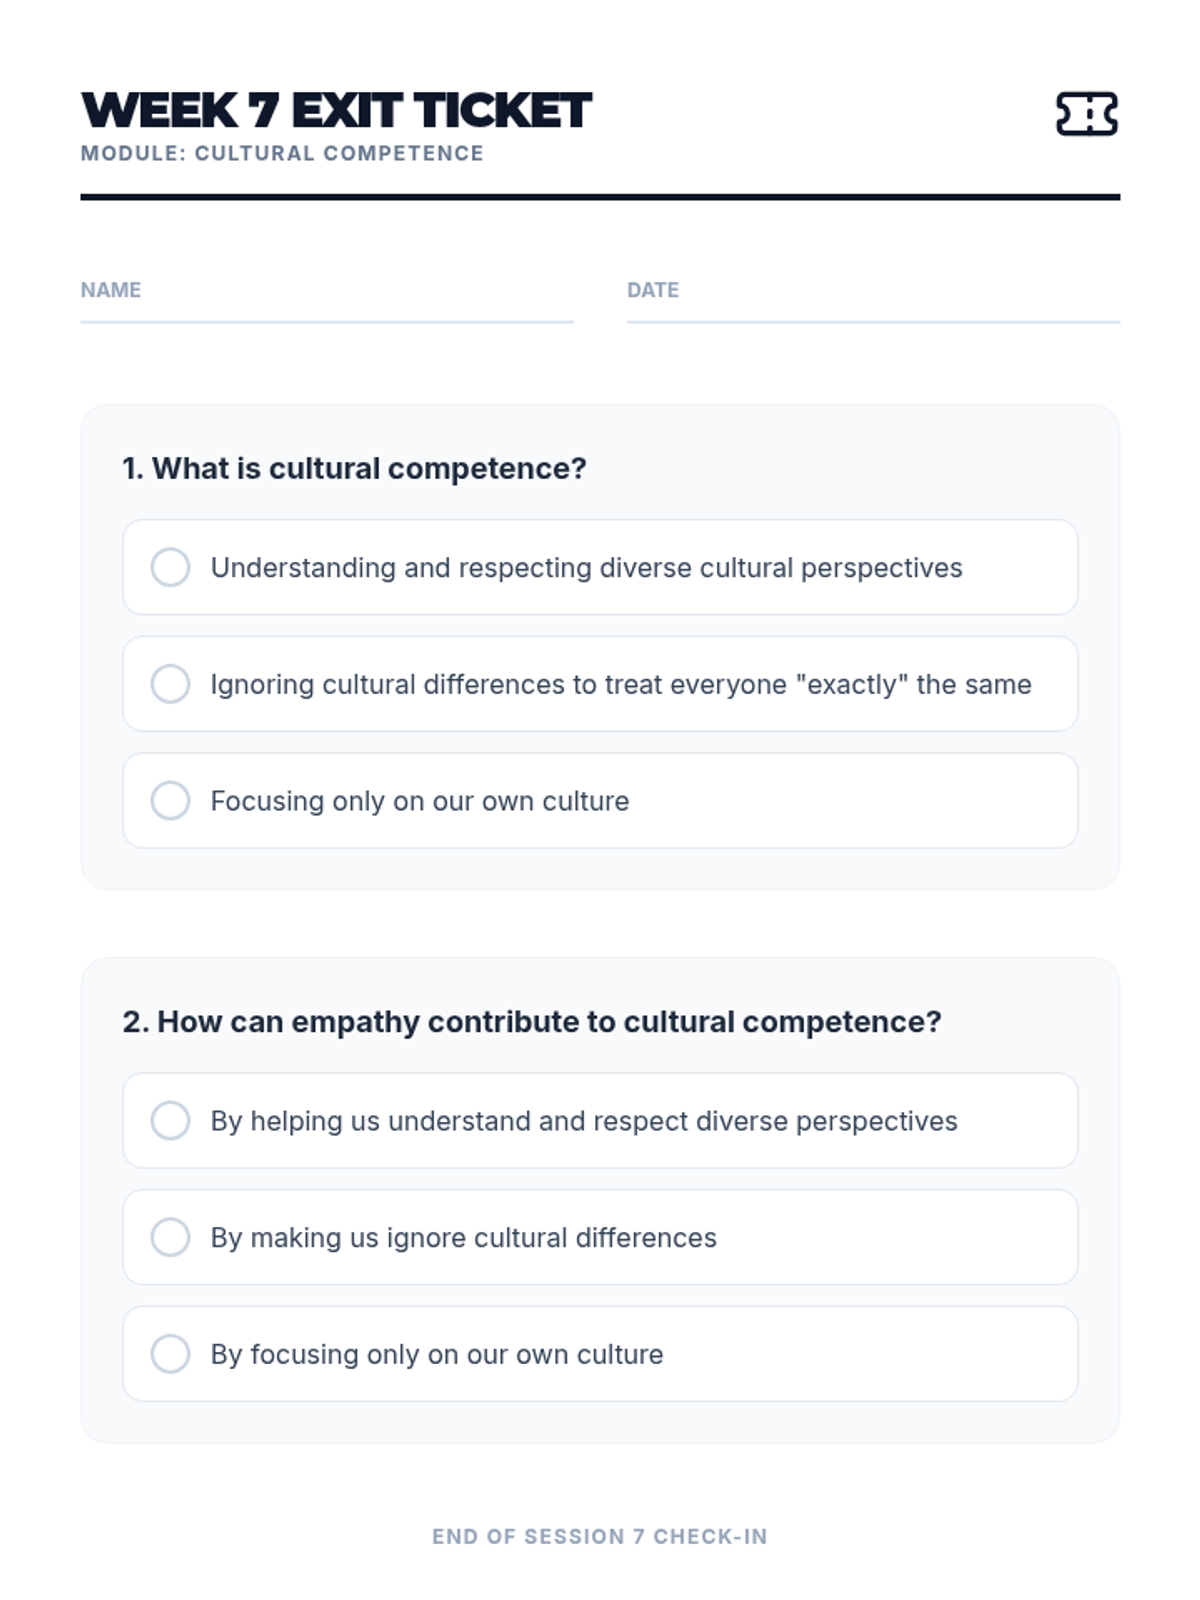Click the "How can empathy contribute" question heading
This screenshot has height=1600, width=1200.
point(532,1022)
